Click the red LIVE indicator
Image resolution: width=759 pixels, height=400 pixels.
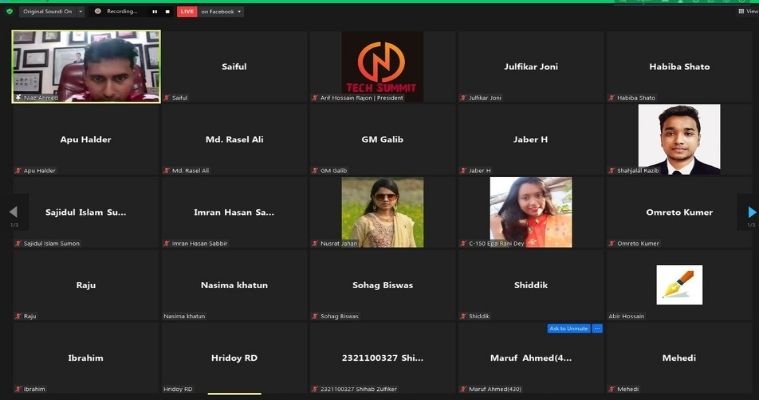coord(187,11)
